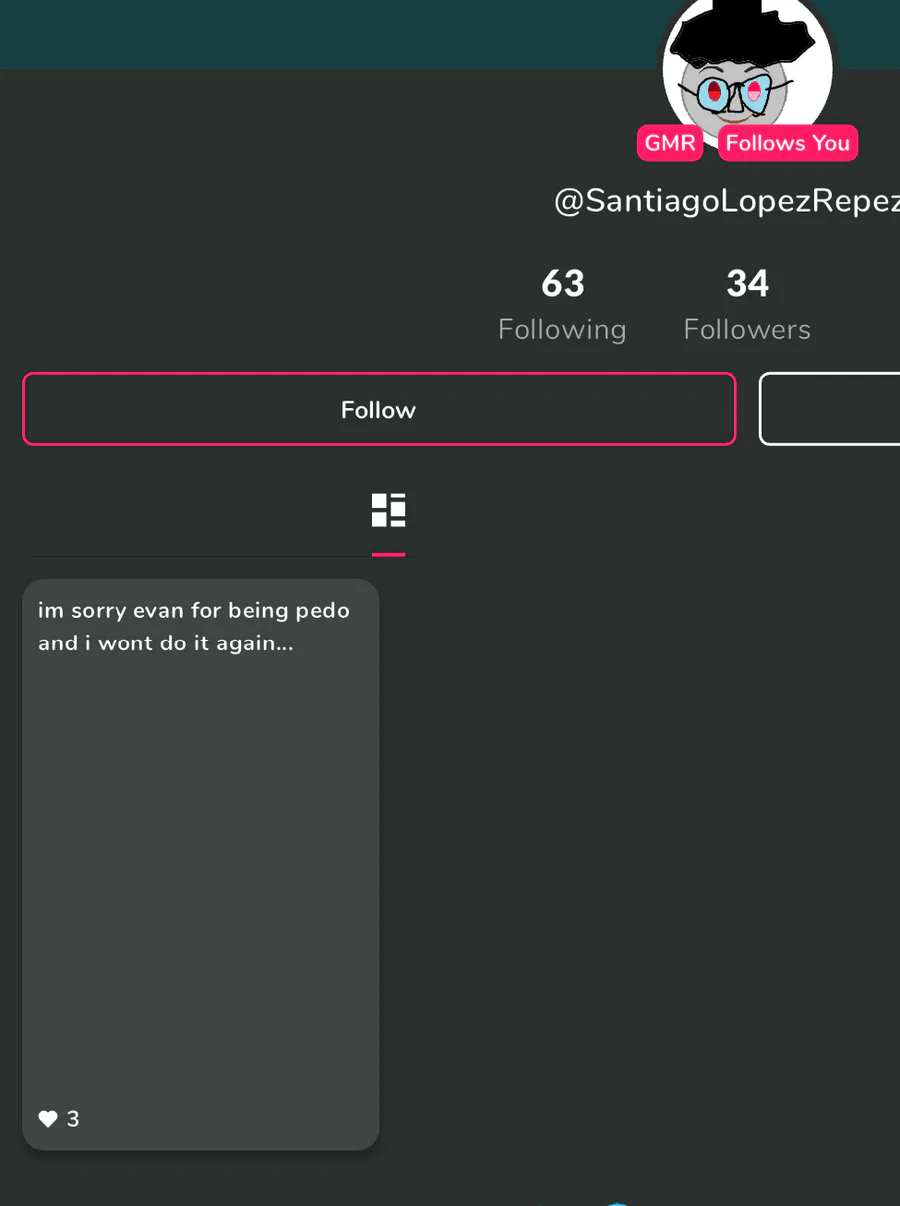The height and width of the screenshot is (1206, 900).
Task: Tap the heart like icon on the post
Action: coord(48,1119)
